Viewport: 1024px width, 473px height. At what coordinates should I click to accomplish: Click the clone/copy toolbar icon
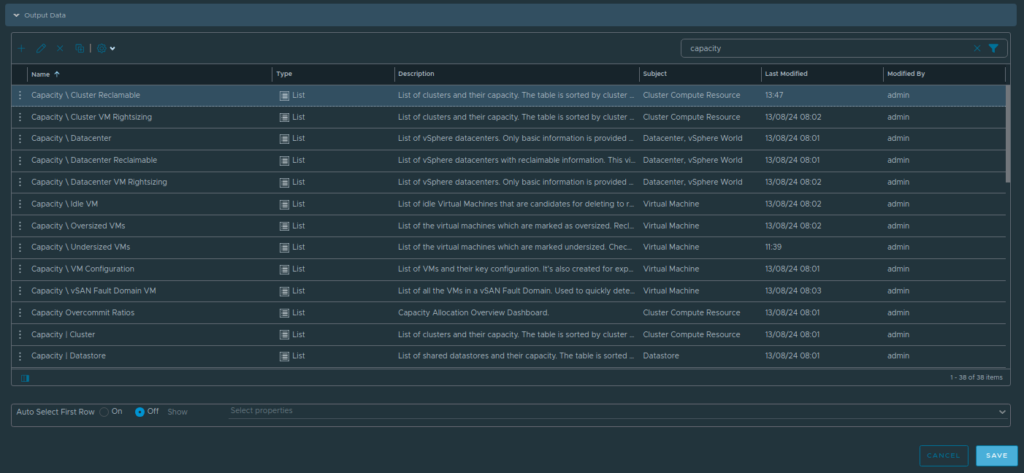[79, 48]
